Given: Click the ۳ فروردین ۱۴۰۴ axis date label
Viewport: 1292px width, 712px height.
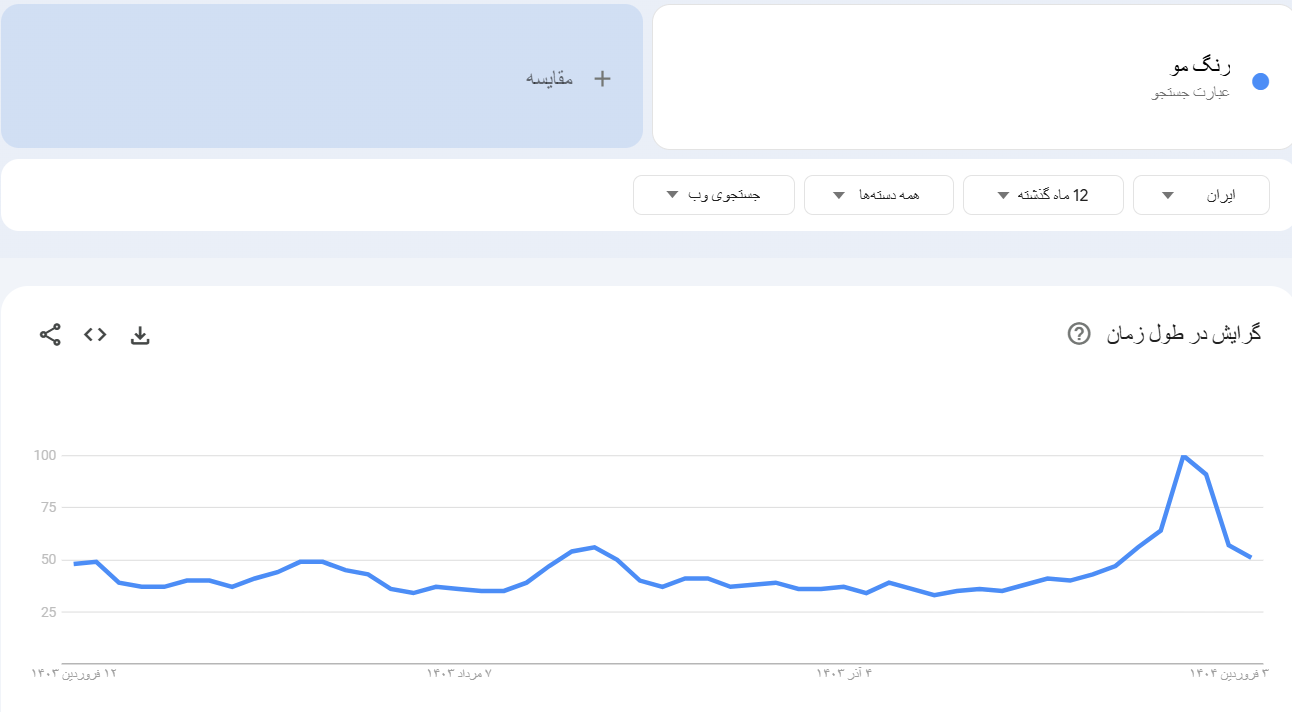Looking at the screenshot, I should point(1228,674).
